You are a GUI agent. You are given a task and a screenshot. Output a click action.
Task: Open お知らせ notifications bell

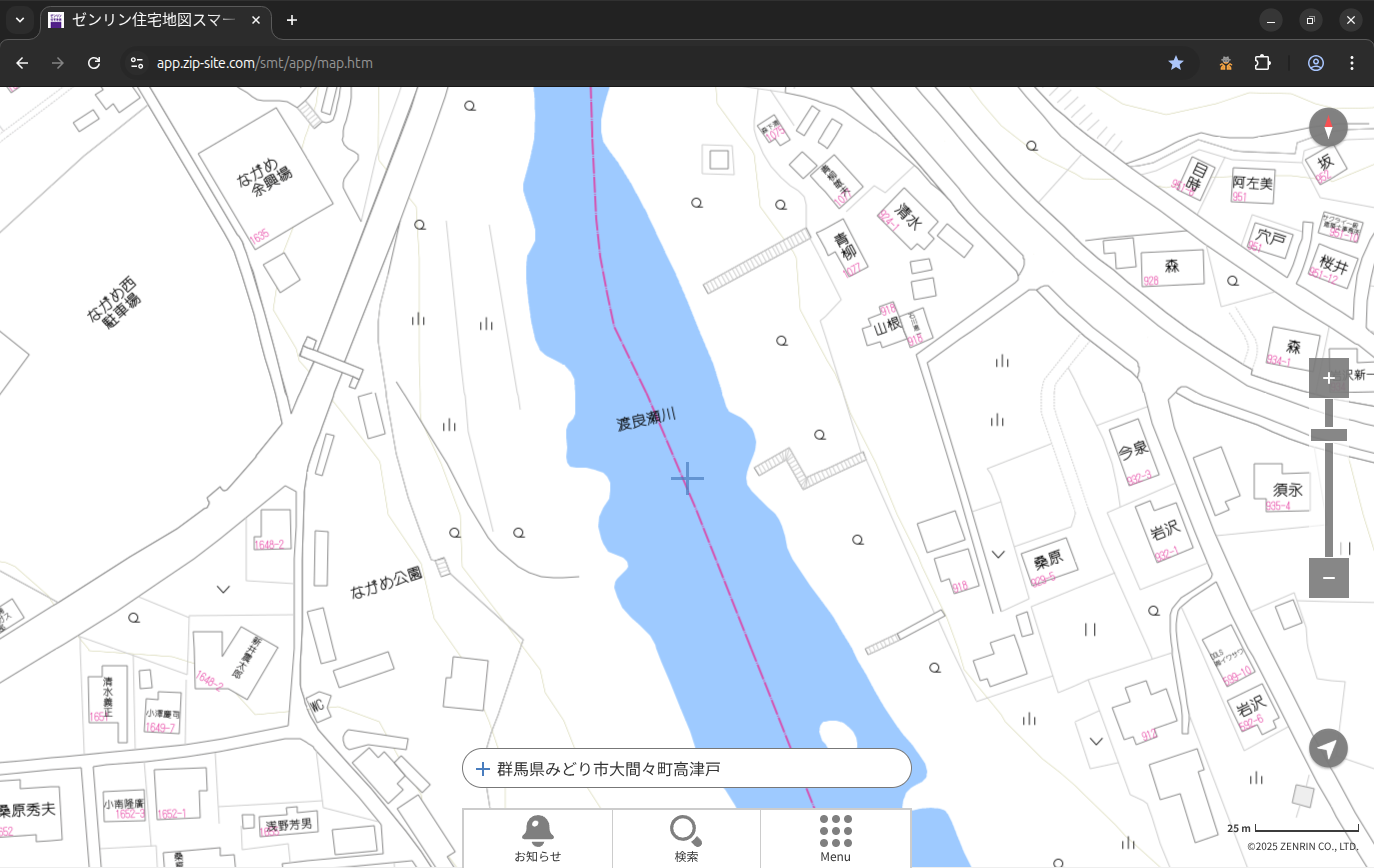[x=538, y=838]
